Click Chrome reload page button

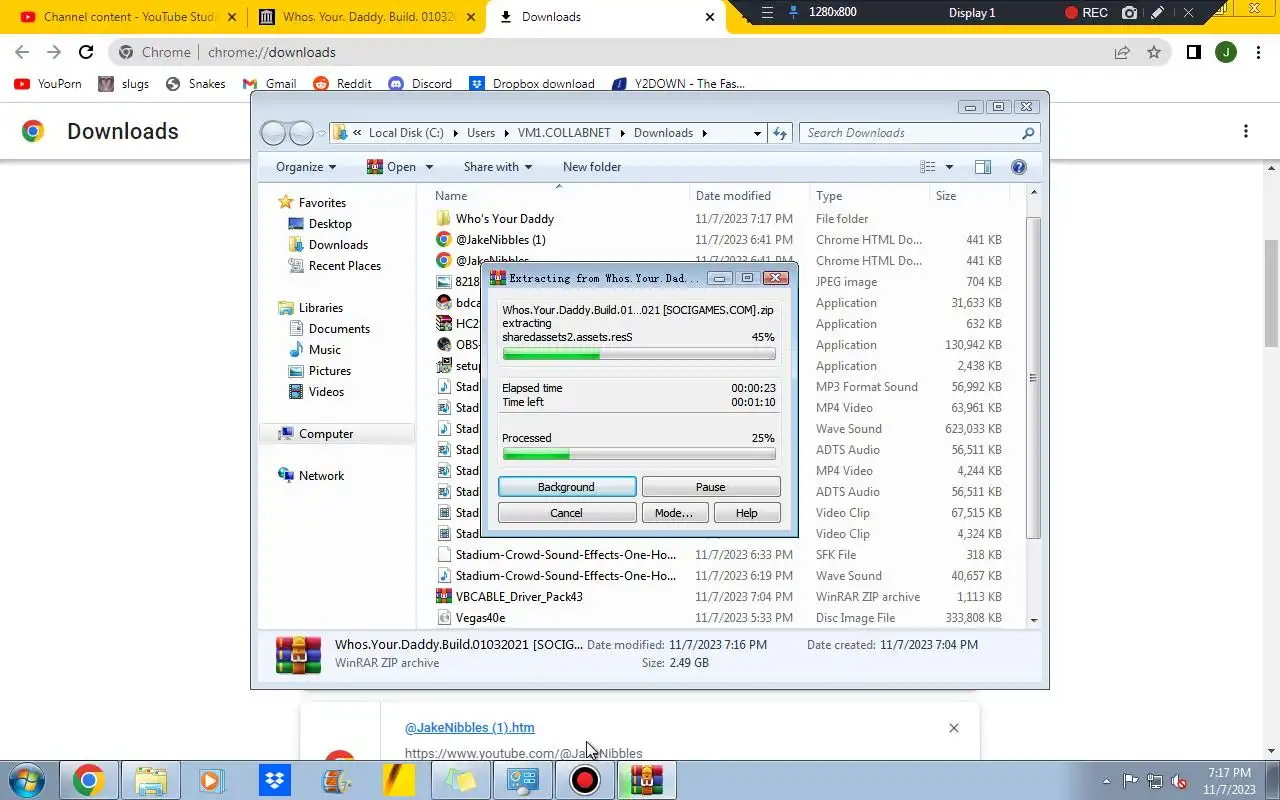(x=86, y=52)
